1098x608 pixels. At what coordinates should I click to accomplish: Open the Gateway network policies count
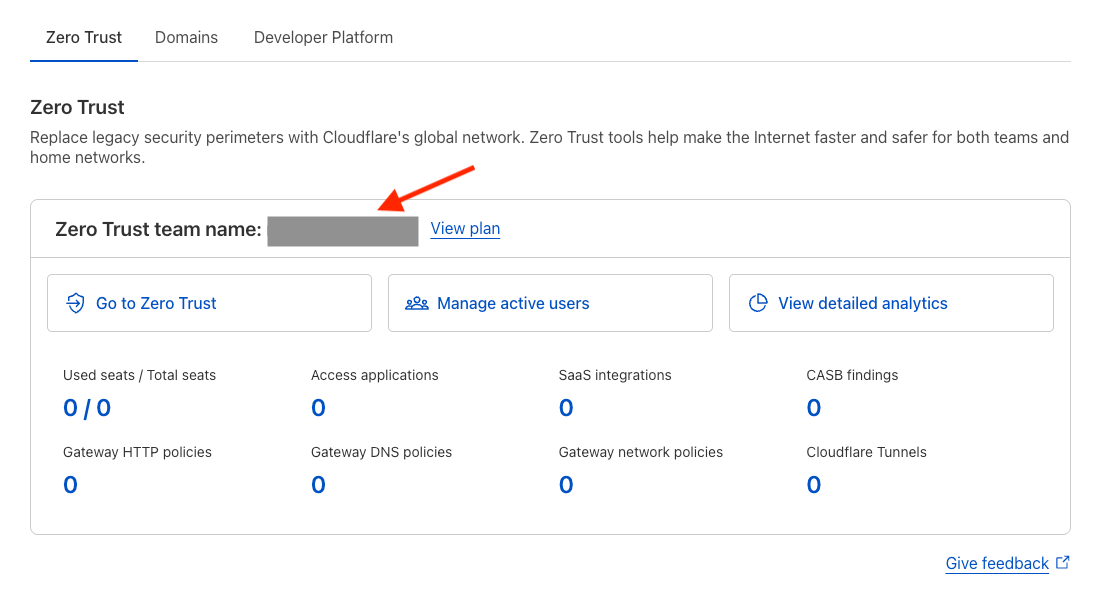coord(566,485)
